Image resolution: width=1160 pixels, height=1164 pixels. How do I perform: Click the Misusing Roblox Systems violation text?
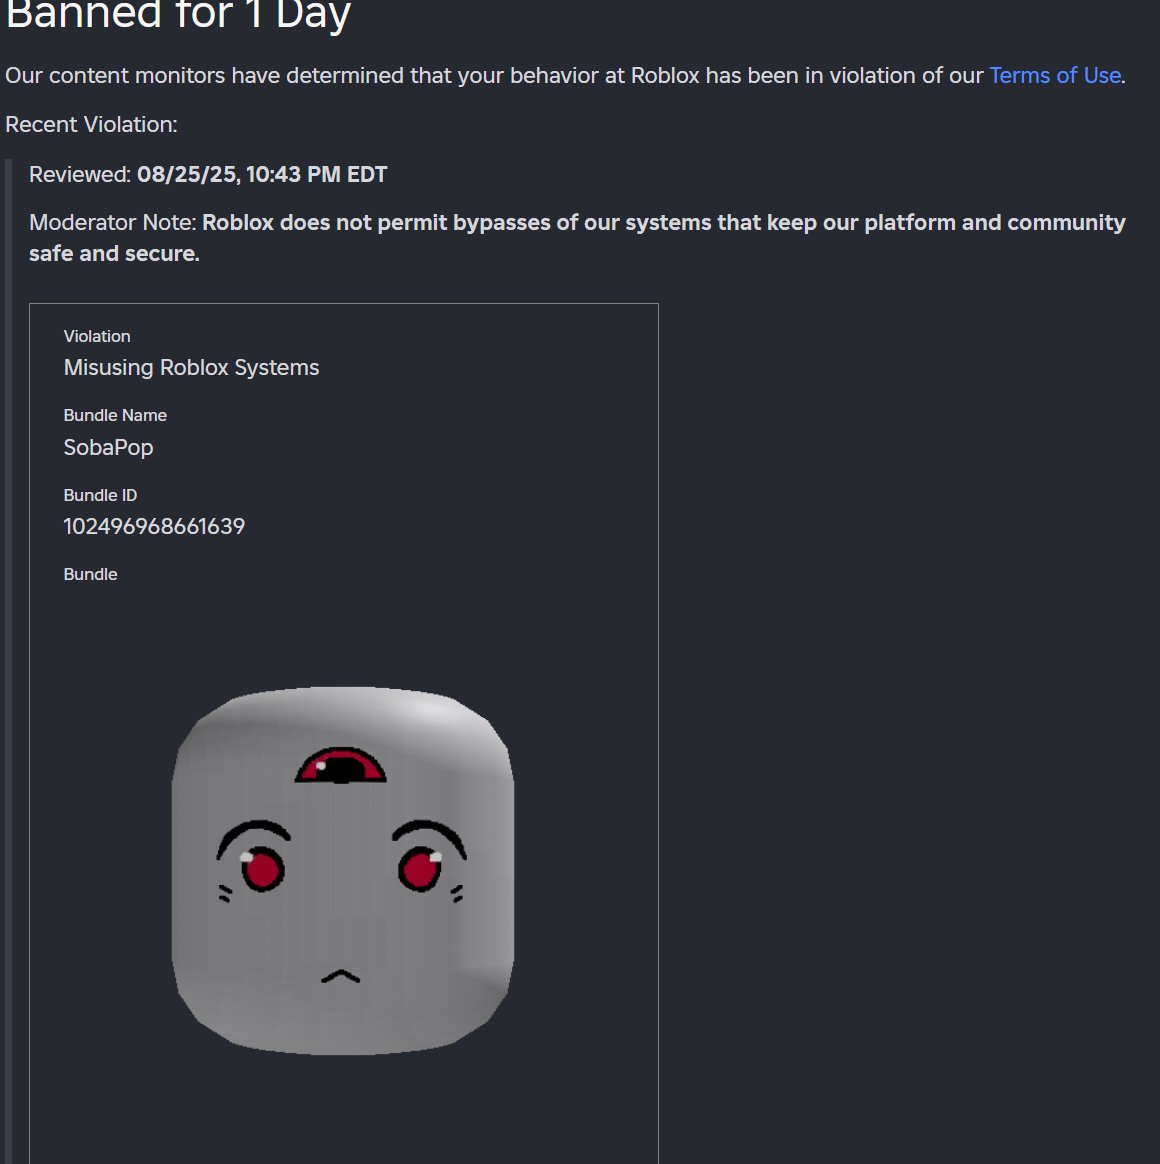(x=191, y=367)
